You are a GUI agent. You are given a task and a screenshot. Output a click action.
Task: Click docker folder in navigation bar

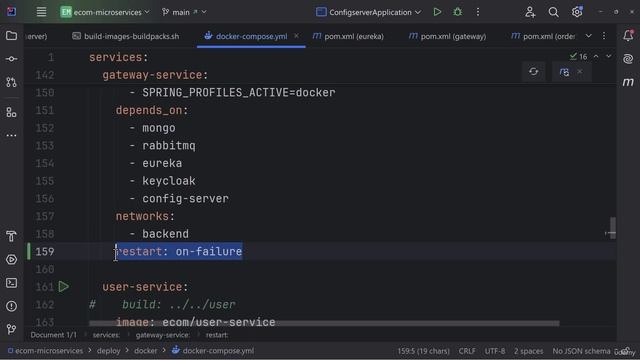pyautogui.click(x=146, y=351)
